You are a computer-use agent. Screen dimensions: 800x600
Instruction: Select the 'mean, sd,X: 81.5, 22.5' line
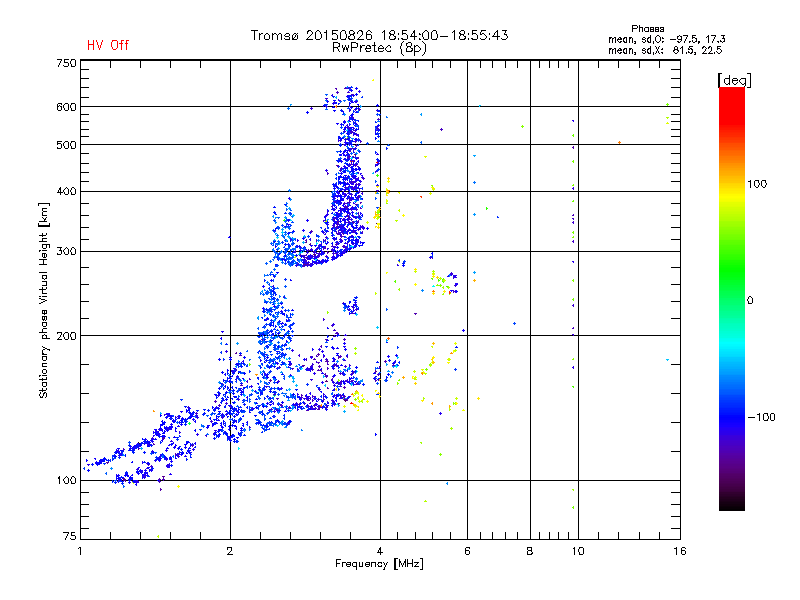(x=665, y=50)
